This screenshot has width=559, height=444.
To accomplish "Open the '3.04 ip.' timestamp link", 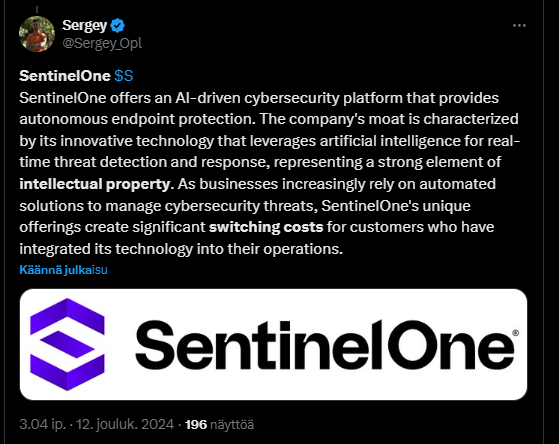I will 42,424.
